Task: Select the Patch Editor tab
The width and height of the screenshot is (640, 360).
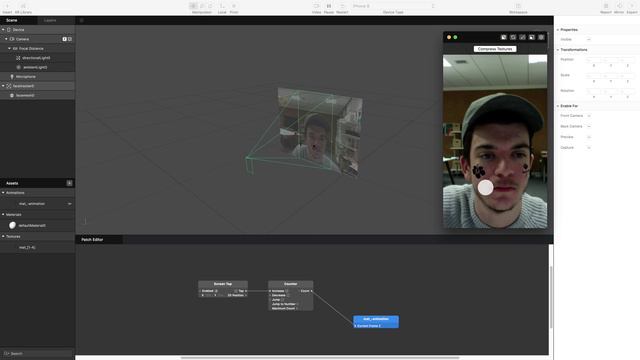Action: coord(92,240)
